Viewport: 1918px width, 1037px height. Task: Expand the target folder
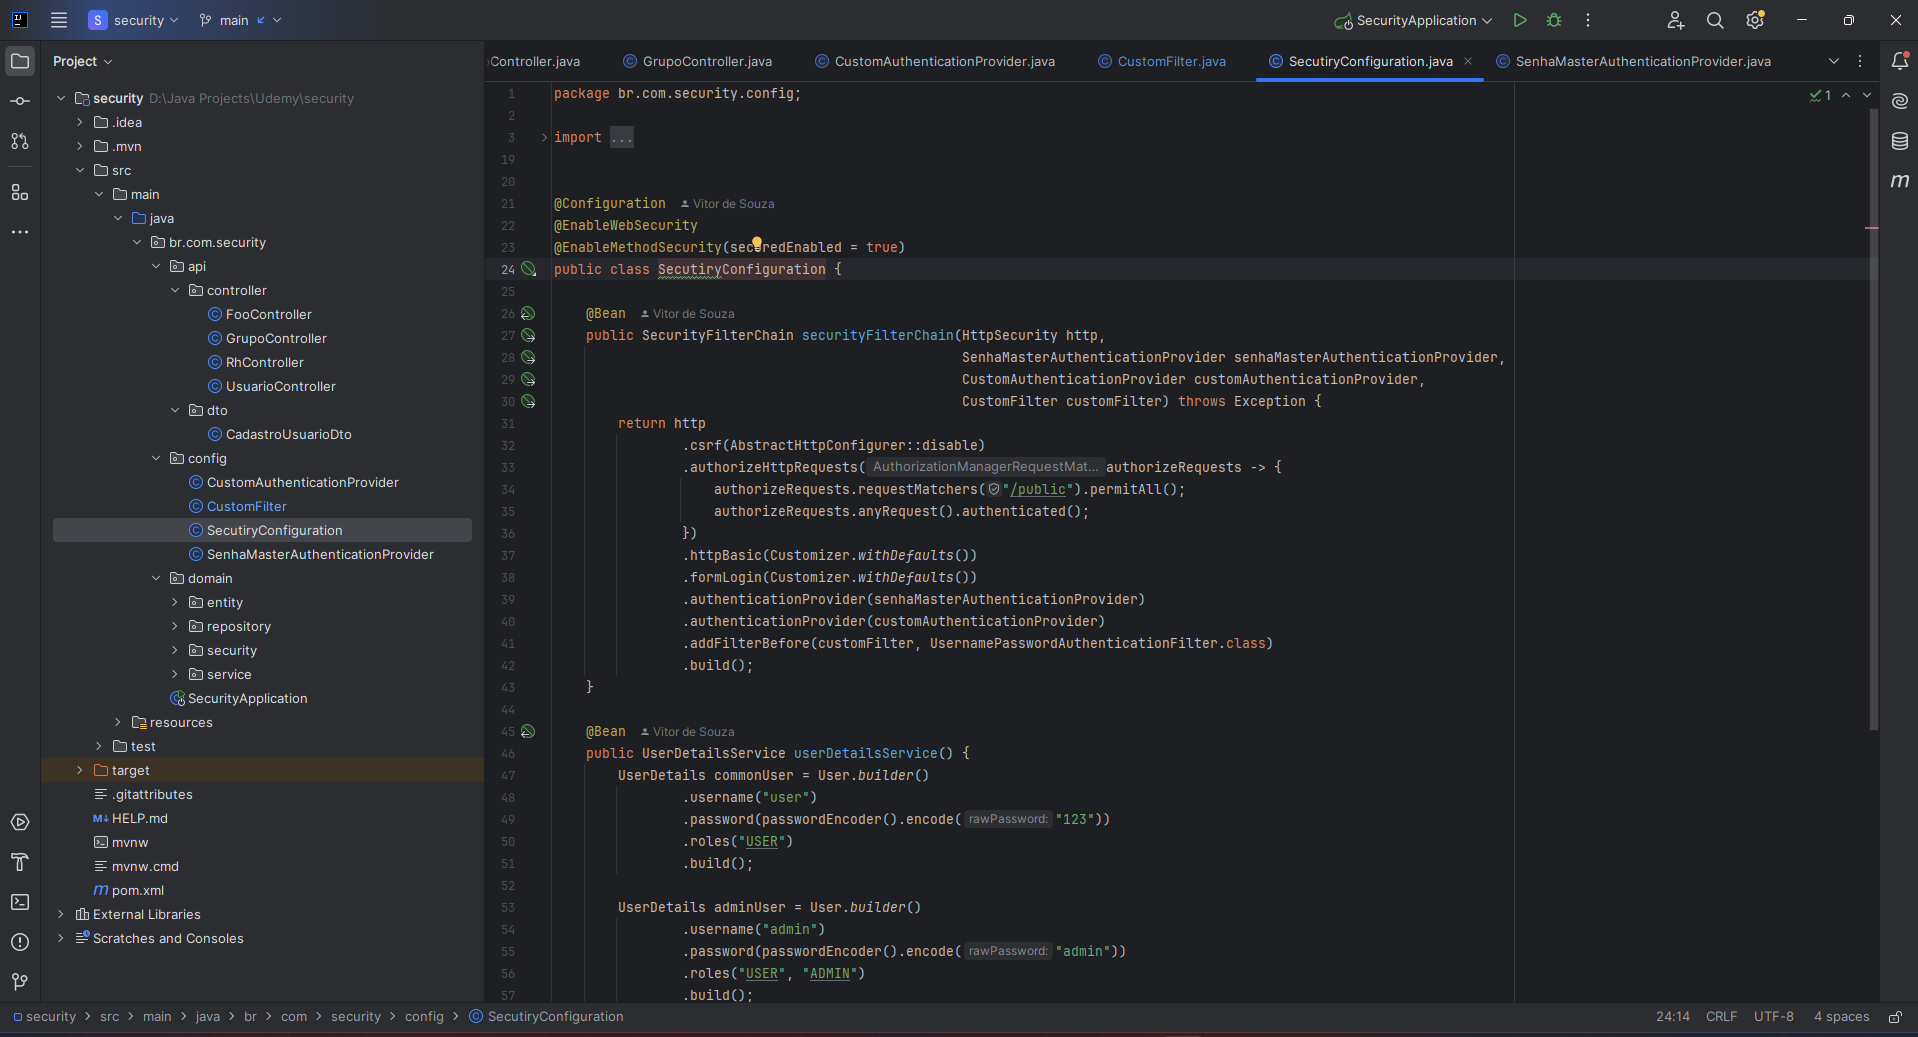tap(80, 771)
